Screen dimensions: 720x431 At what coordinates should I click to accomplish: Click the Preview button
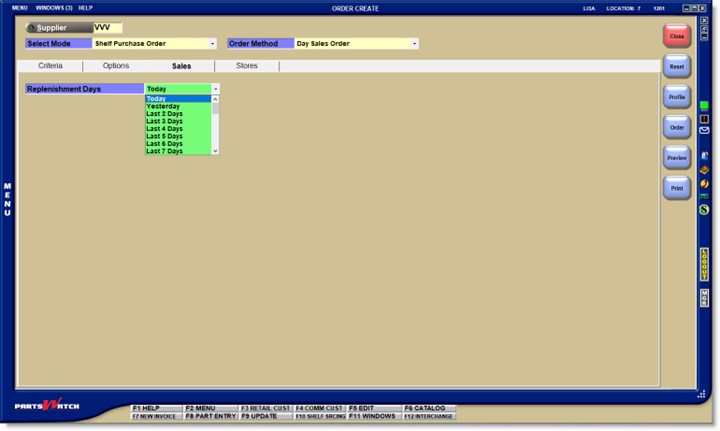[677, 158]
